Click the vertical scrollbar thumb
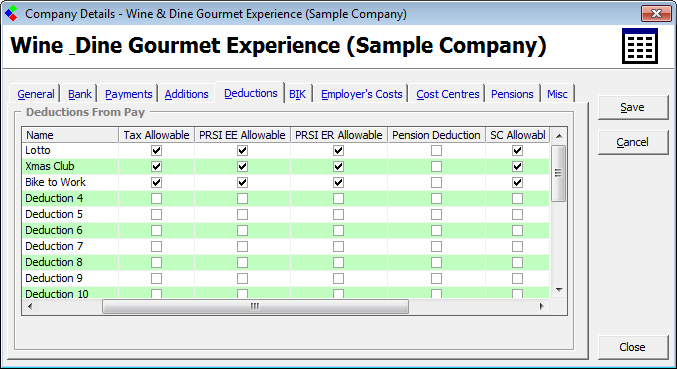Image resolution: width=677 pixels, height=369 pixels. [559, 173]
